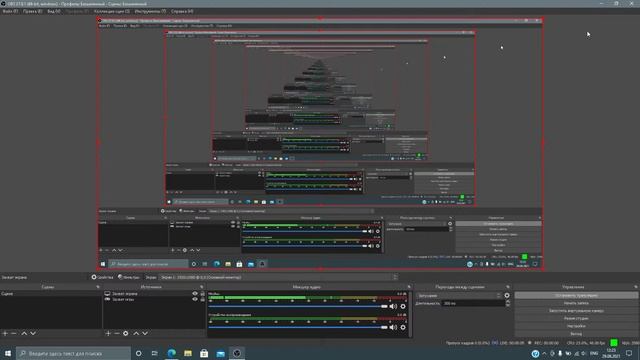
Task: Mute the Mic/Aux channel
Action: coord(393,306)
